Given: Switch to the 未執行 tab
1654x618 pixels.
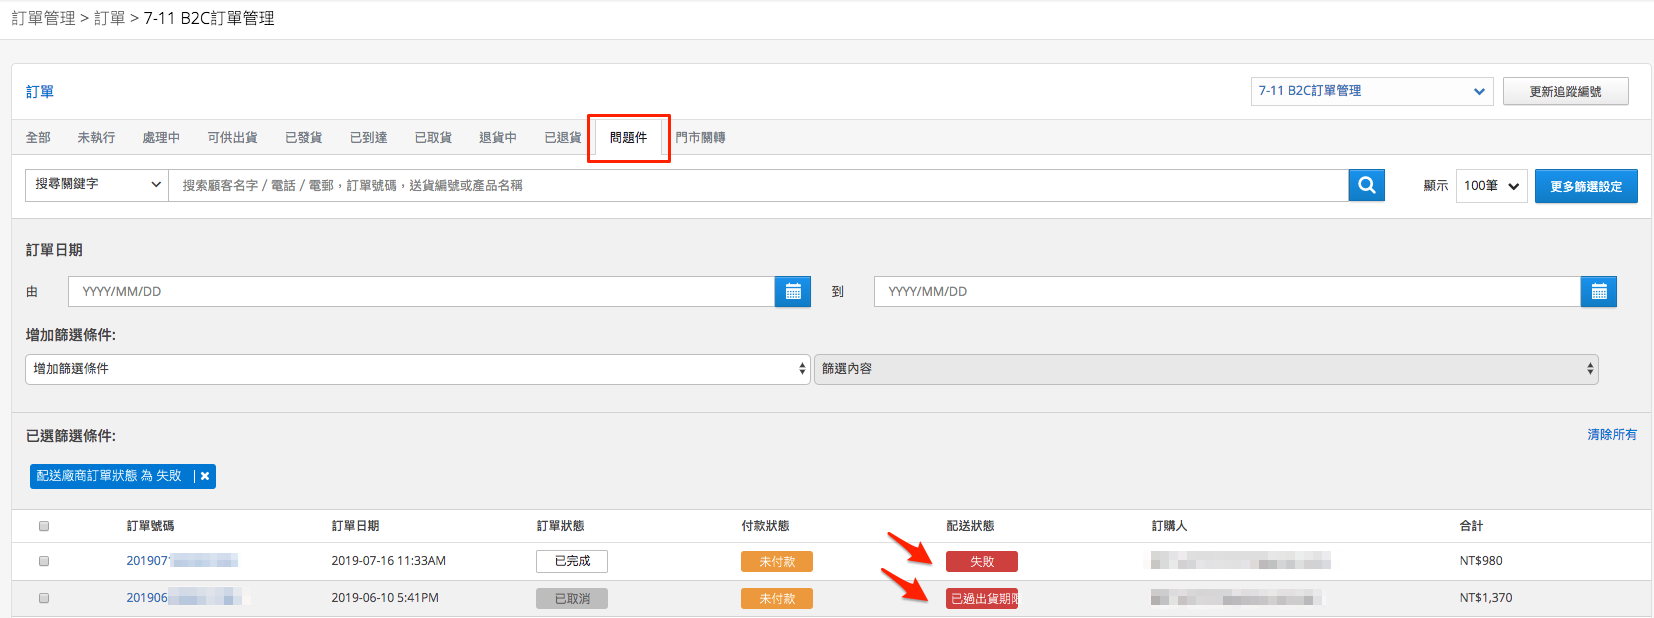Looking at the screenshot, I should tap(96, 137).
